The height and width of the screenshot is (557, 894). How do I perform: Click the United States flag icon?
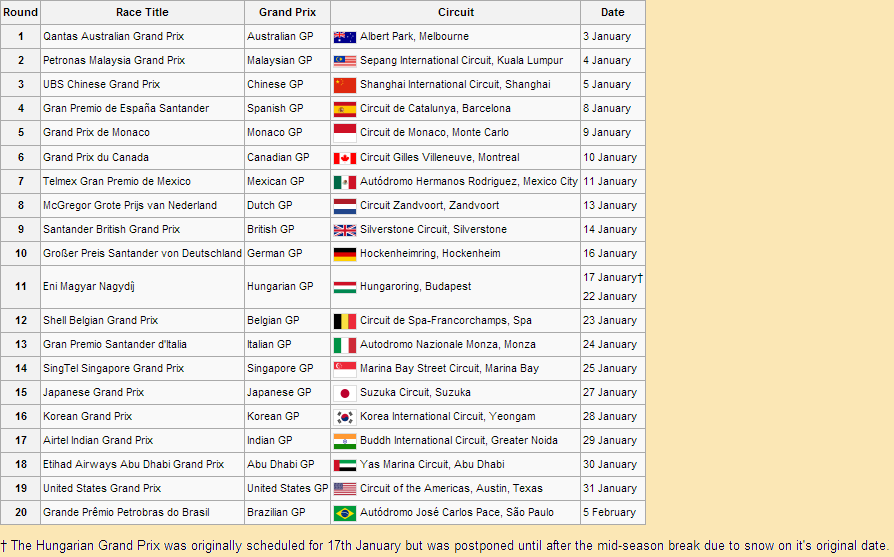[344, 489]
